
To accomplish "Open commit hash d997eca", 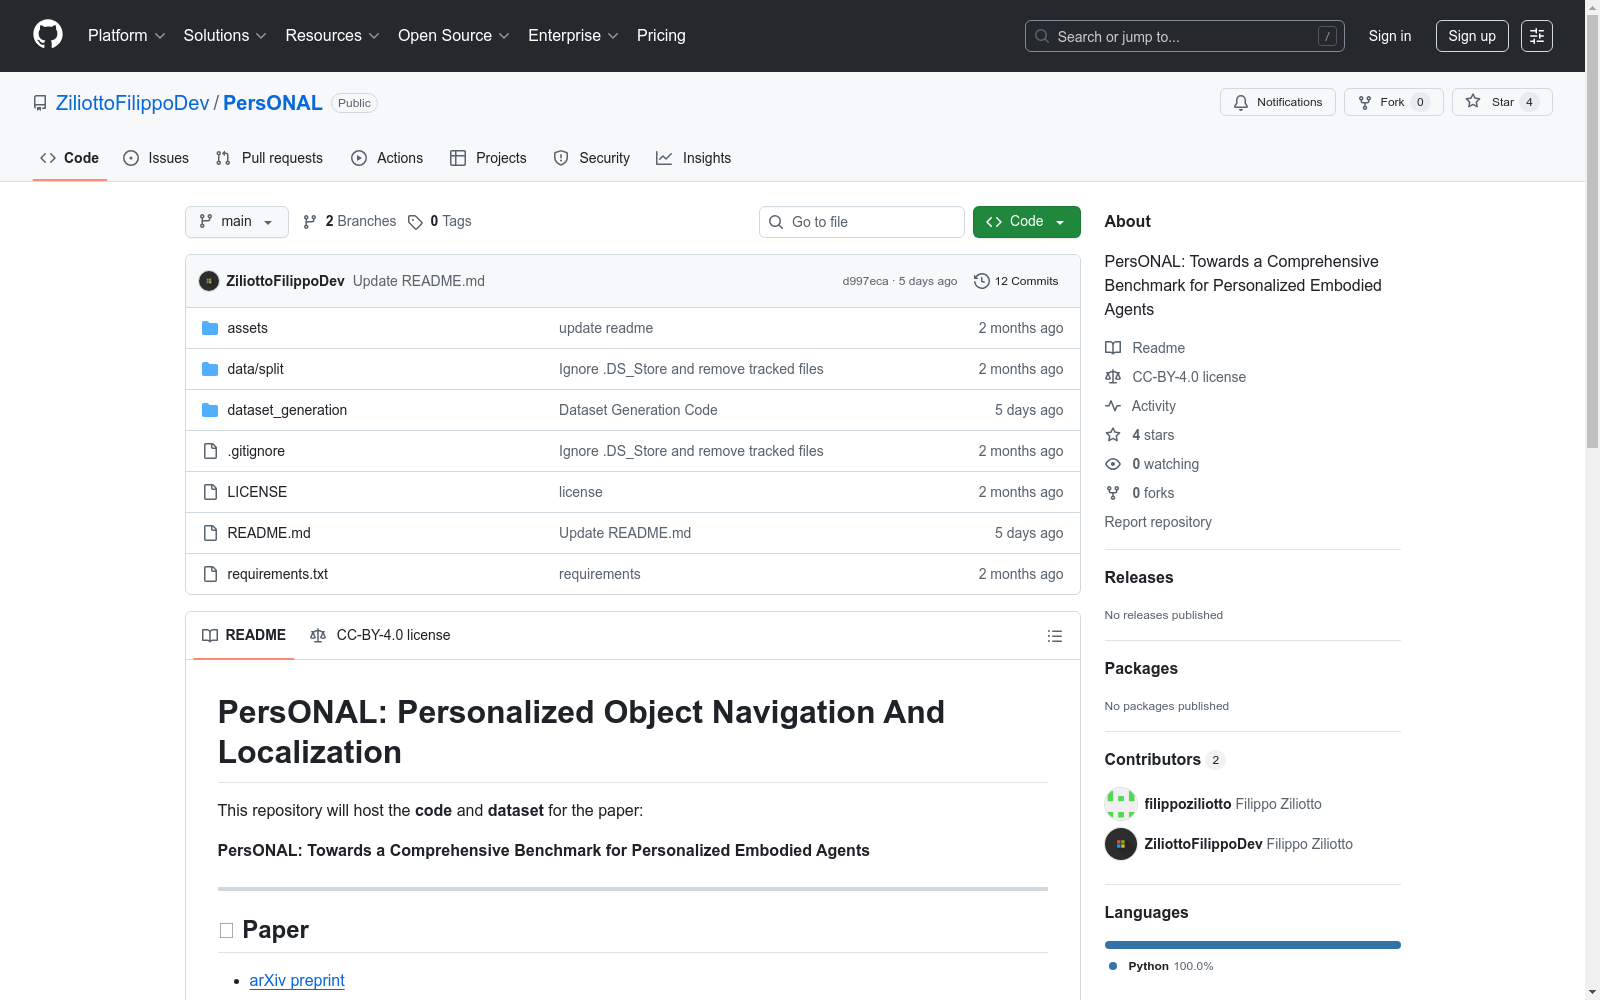I will [865, 282].
